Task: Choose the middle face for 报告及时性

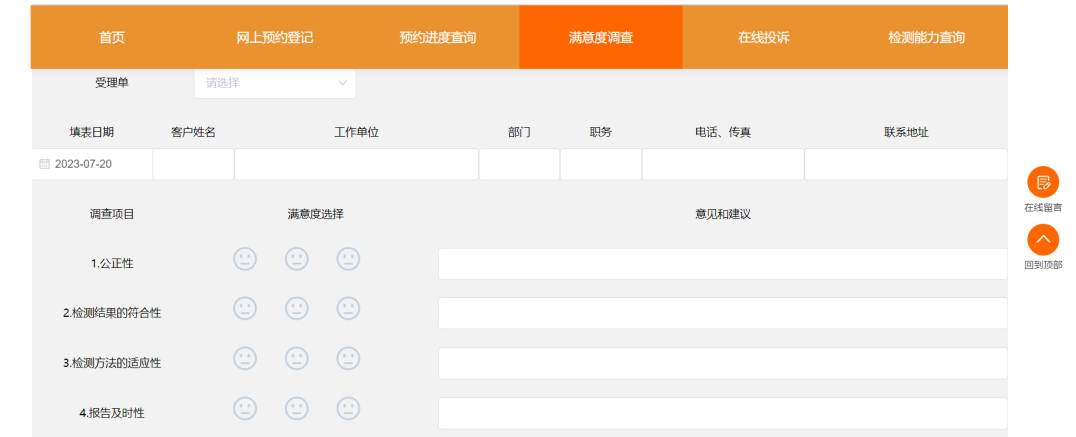Action: [x=296, y=408]
